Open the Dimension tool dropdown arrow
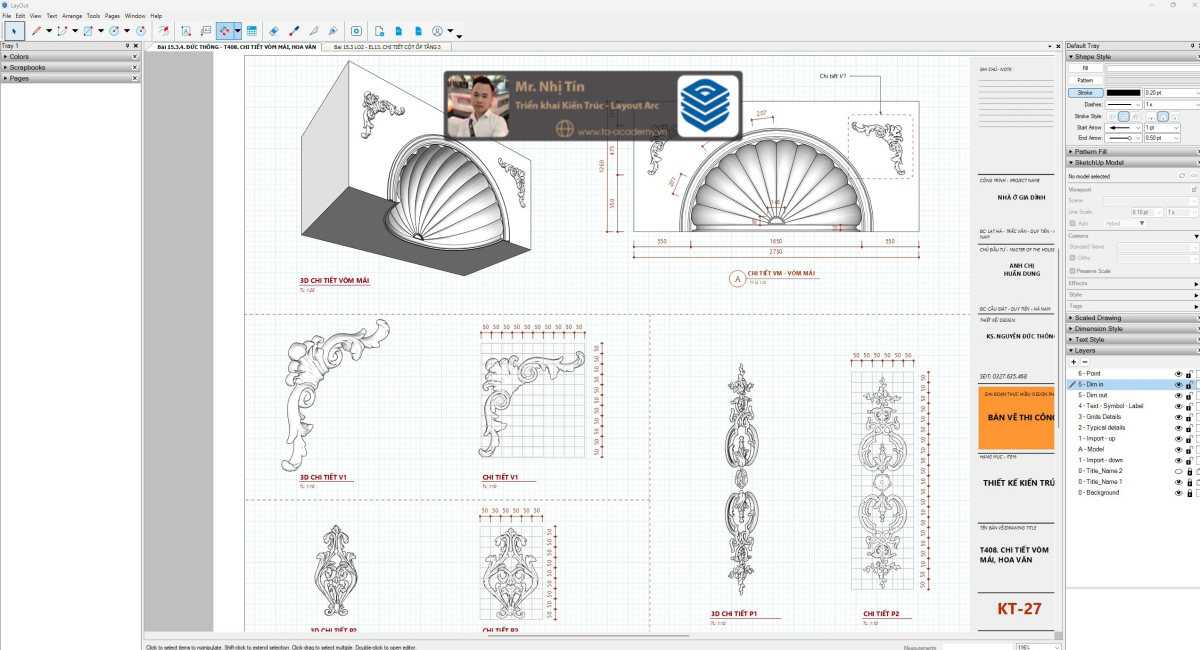 pyautogui.click(x=237, y=31)
